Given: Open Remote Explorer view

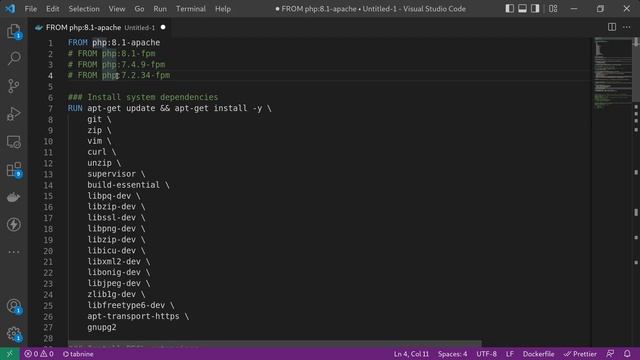Looking at the screenshot, I should [14, 142].
